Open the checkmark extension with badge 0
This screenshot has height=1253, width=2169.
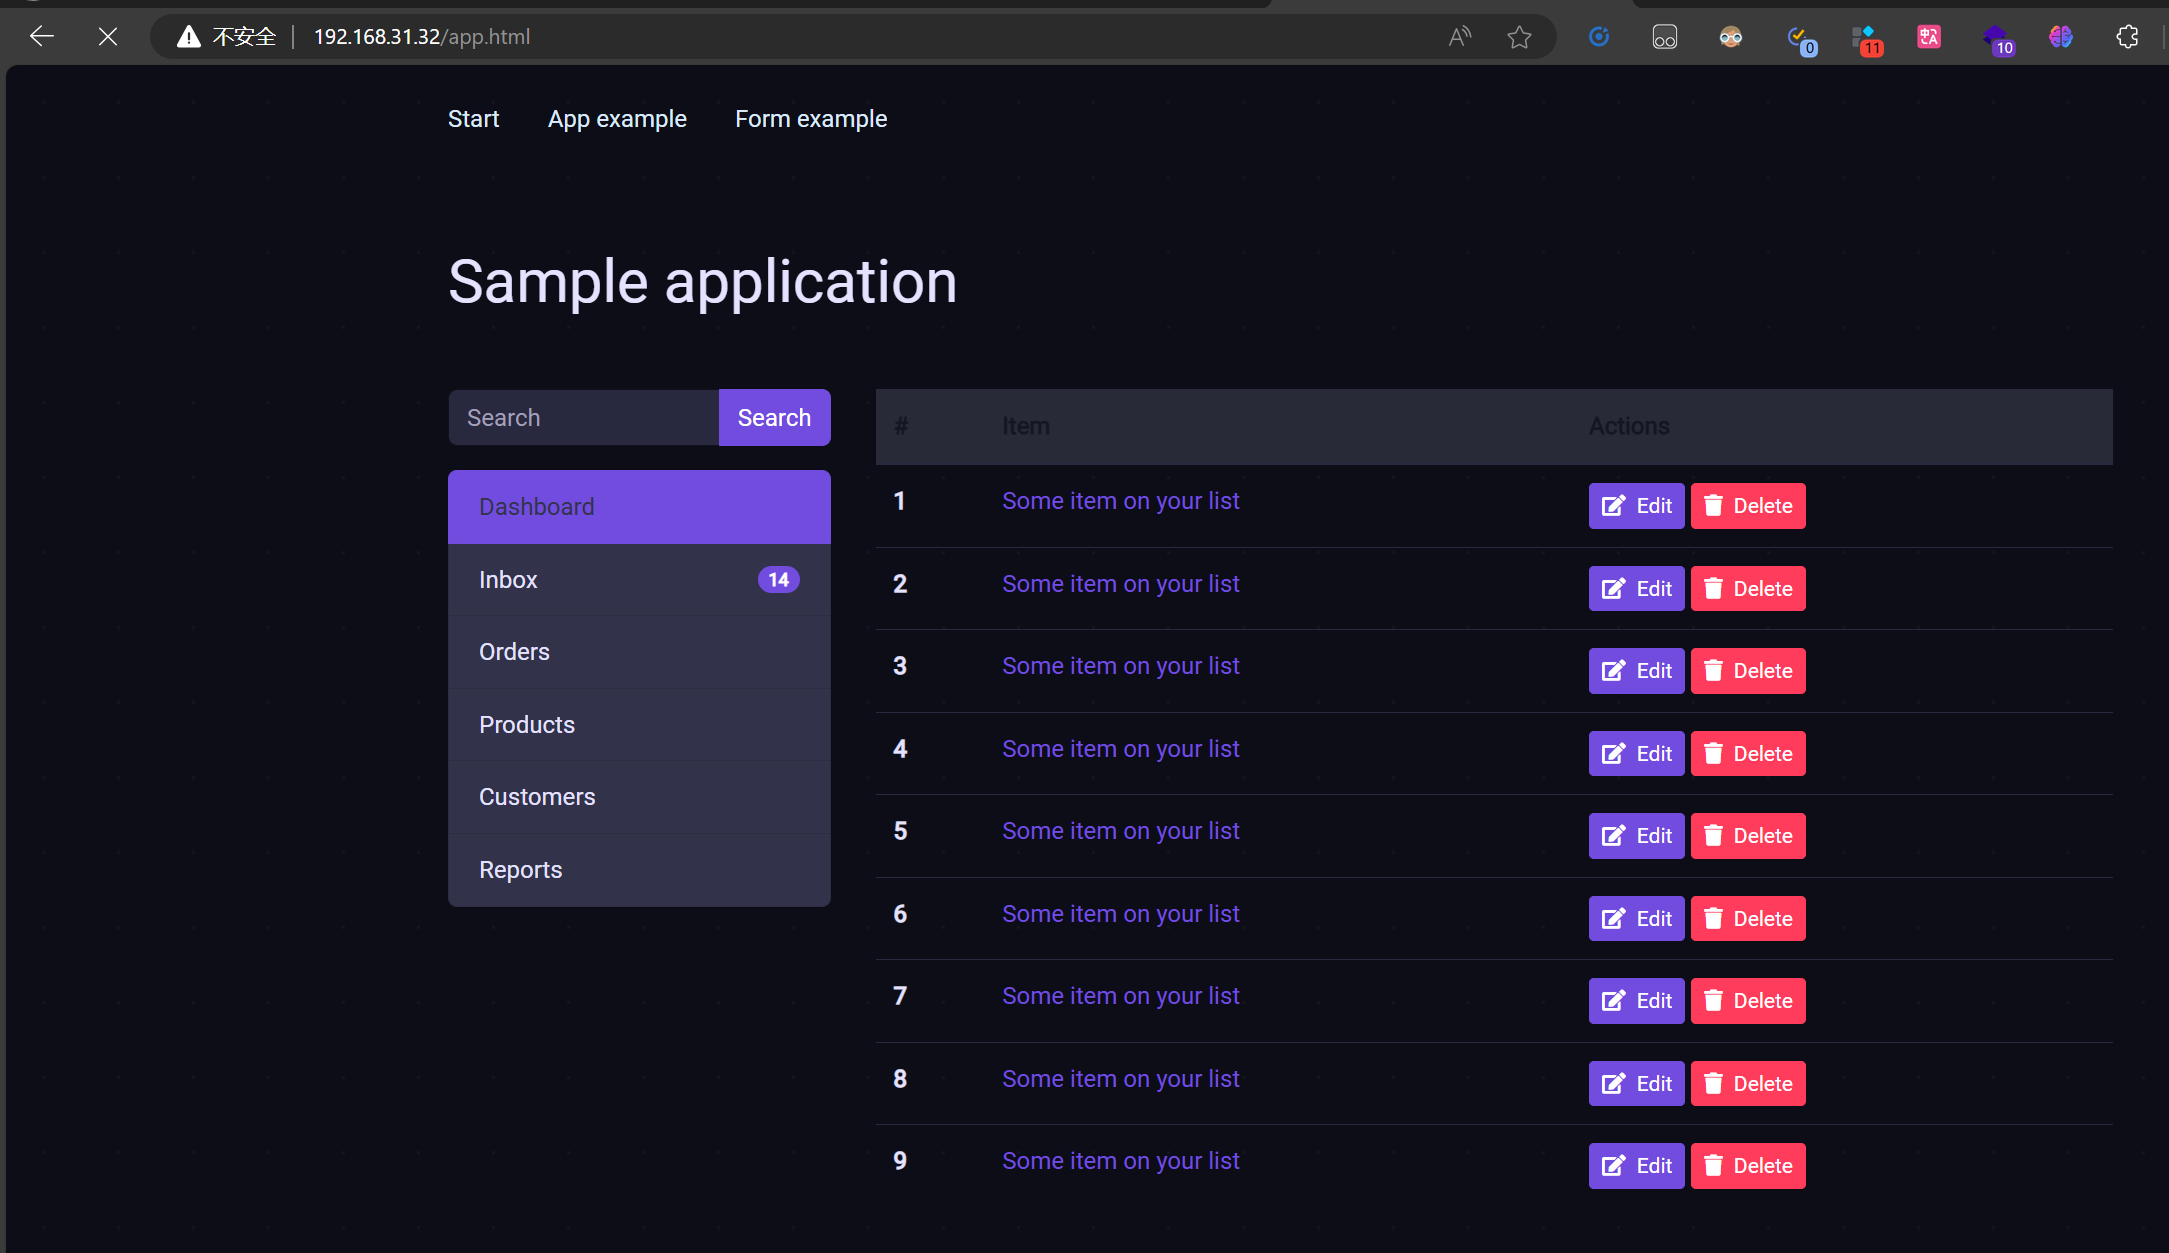(x=1800, y=39)
